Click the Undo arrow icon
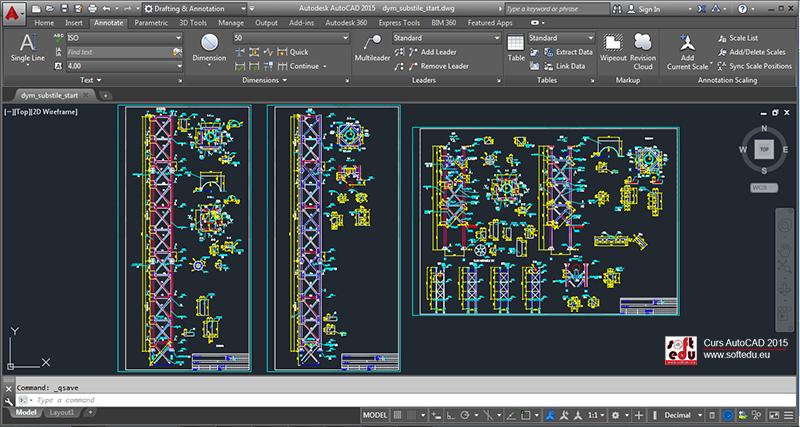This screenshot has width=800, height=427. click(106, 9)
